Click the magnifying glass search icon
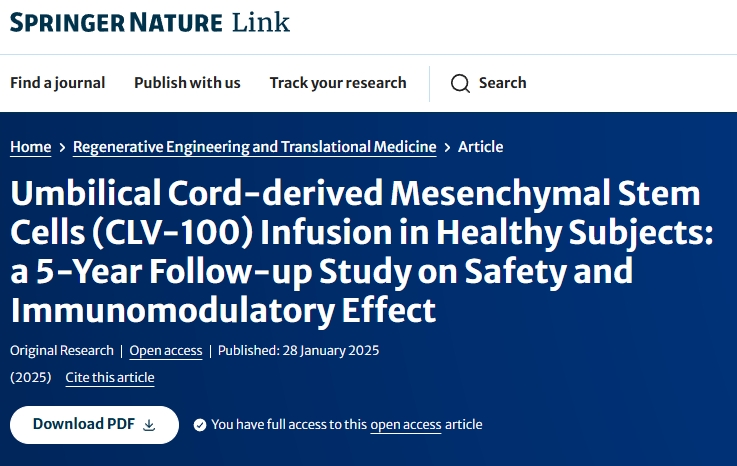This screenshot has width=737, height=466. pos(460,83)
